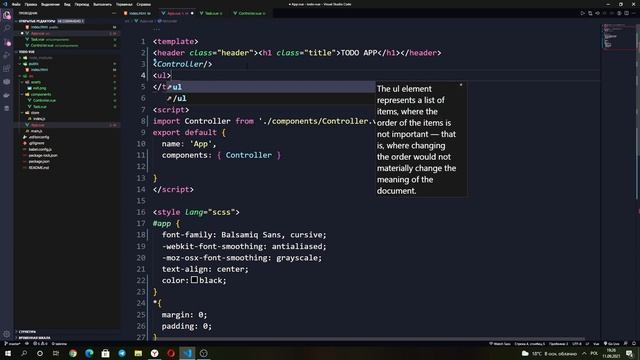Open the Explorer view in activity bar
The image size is (640, 360).
[7, 15]
